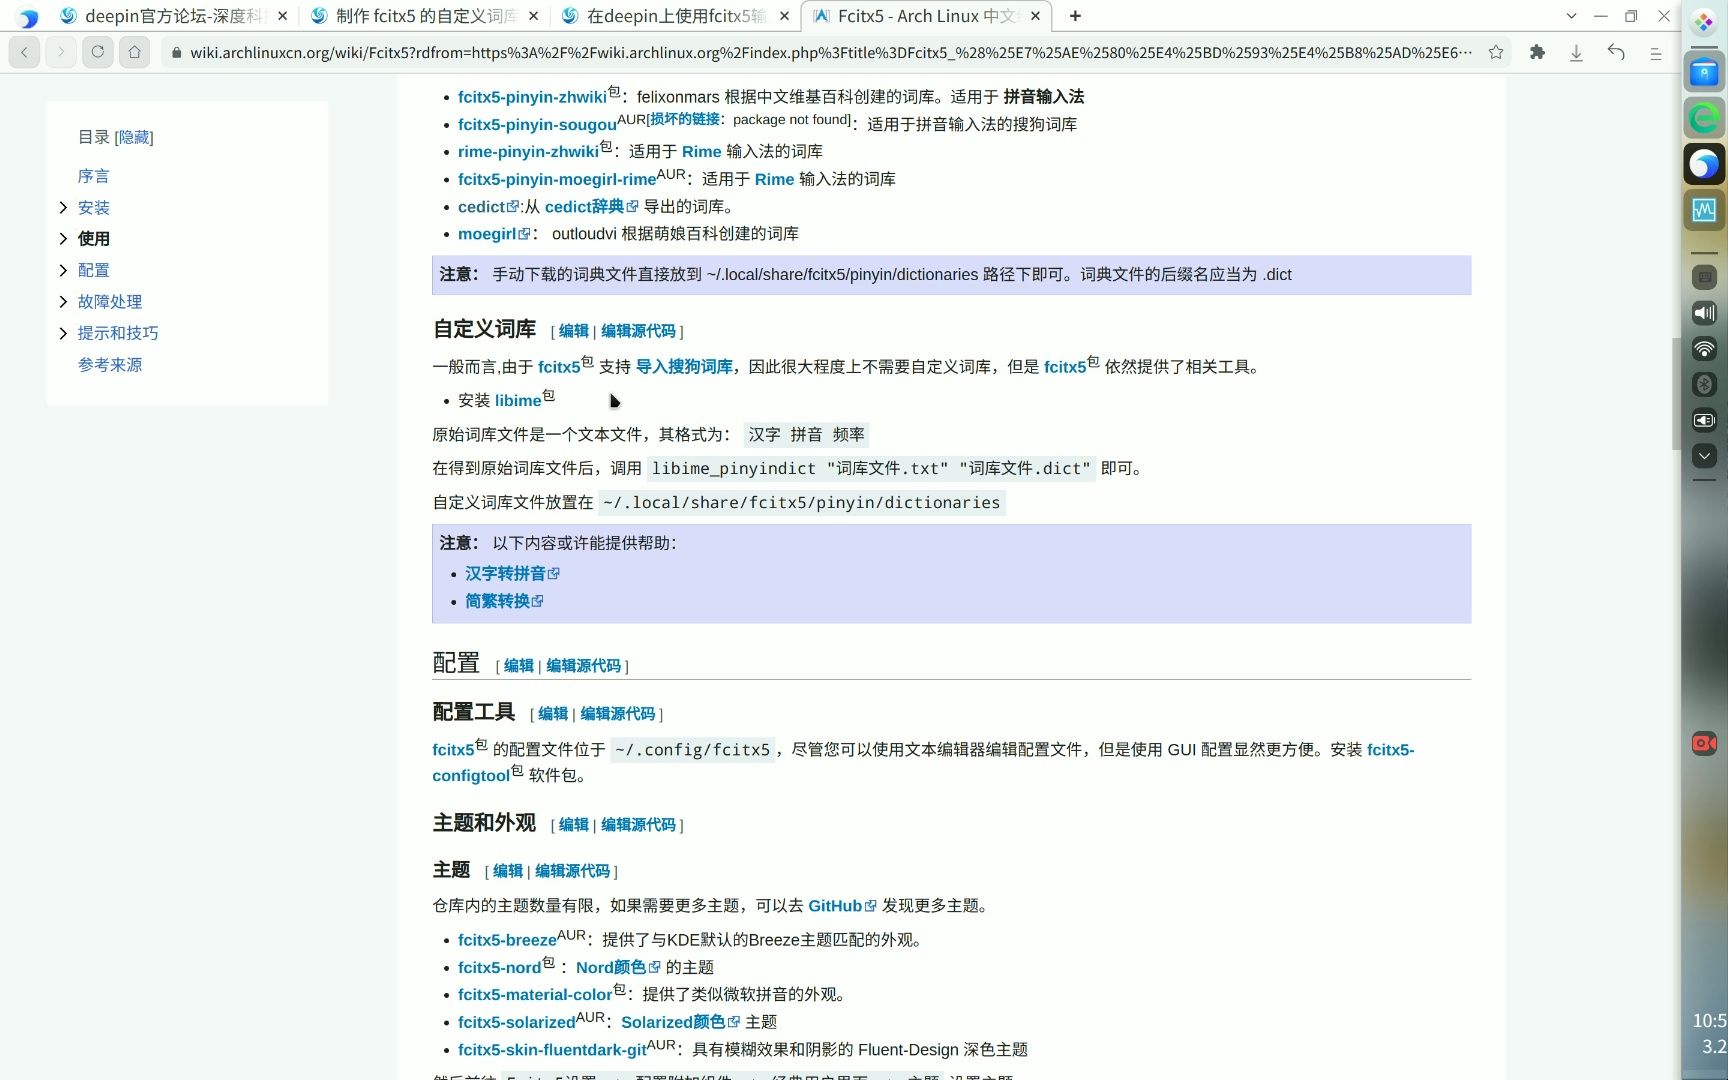Open the volume control tray icon
The image size is (1728, 1080).
click(x=1704, y=313)
